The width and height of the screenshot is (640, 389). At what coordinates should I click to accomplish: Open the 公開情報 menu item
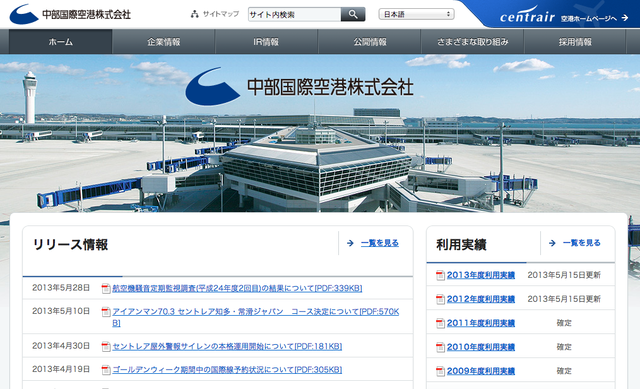click(x=369, y=42)
